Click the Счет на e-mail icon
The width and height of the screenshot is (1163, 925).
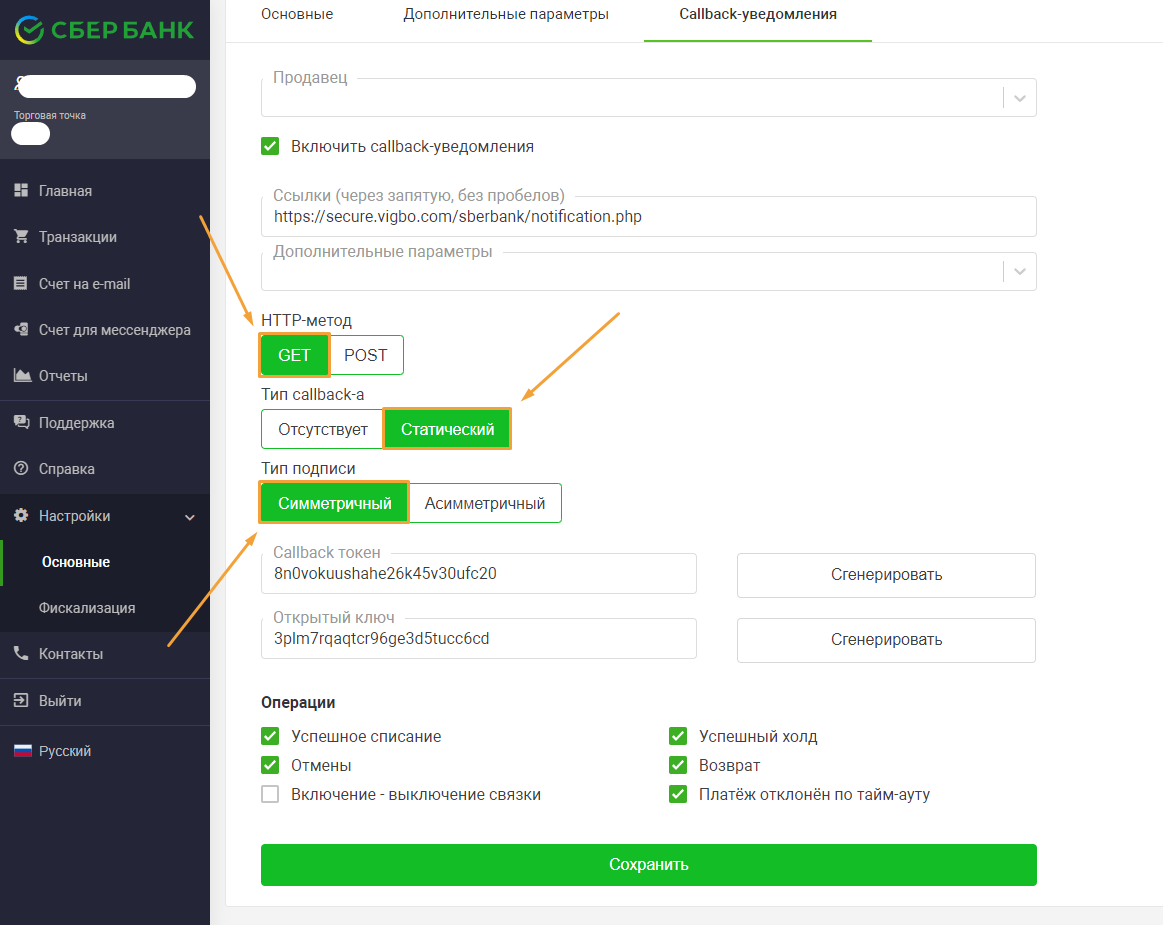click(21, 283)
